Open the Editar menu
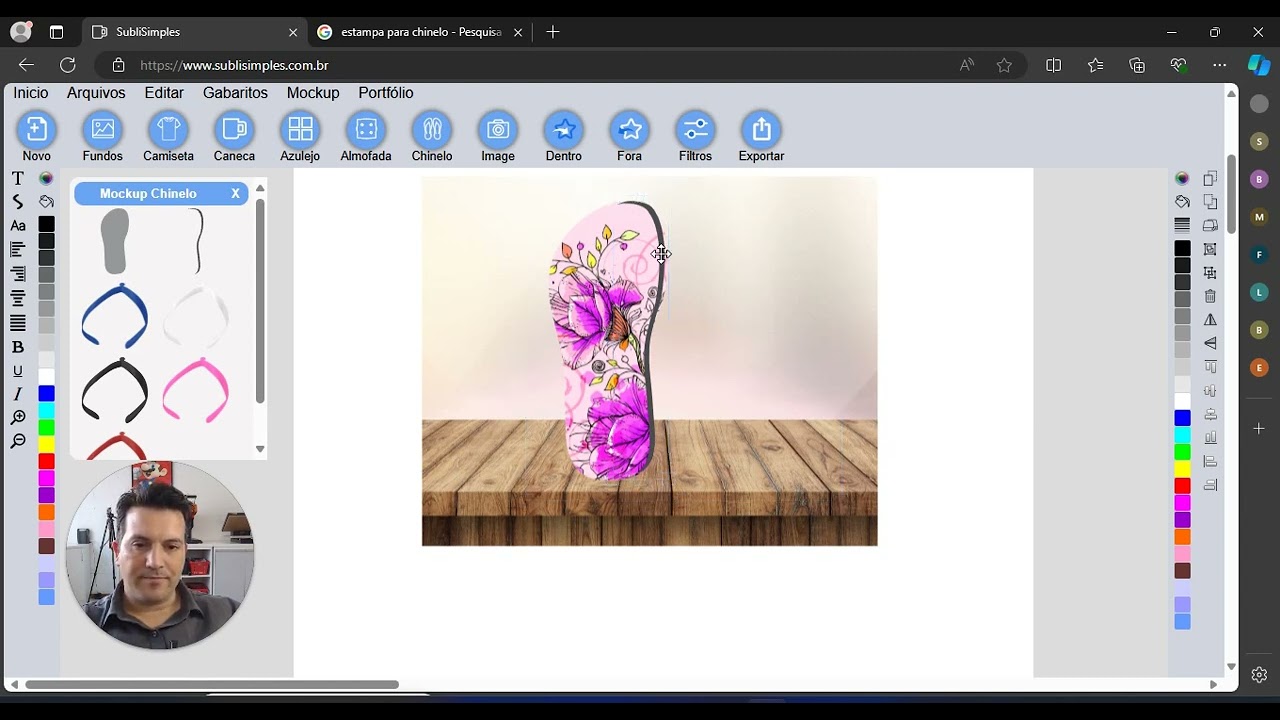Screen dimensions: 1280x720 [x=164, y=93]
